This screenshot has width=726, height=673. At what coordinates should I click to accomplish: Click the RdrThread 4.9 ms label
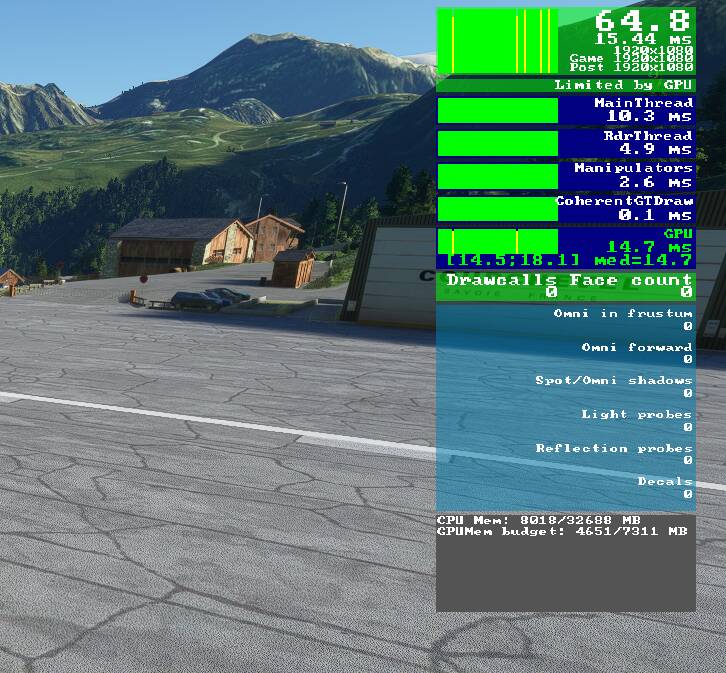[x=648, y=143]
